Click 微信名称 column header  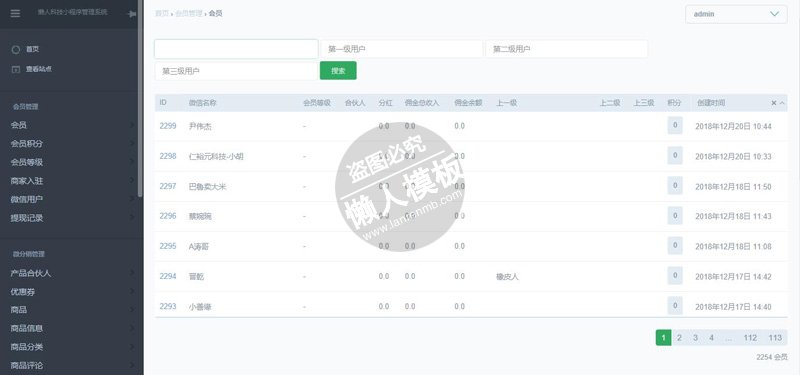tap(203, 103)
